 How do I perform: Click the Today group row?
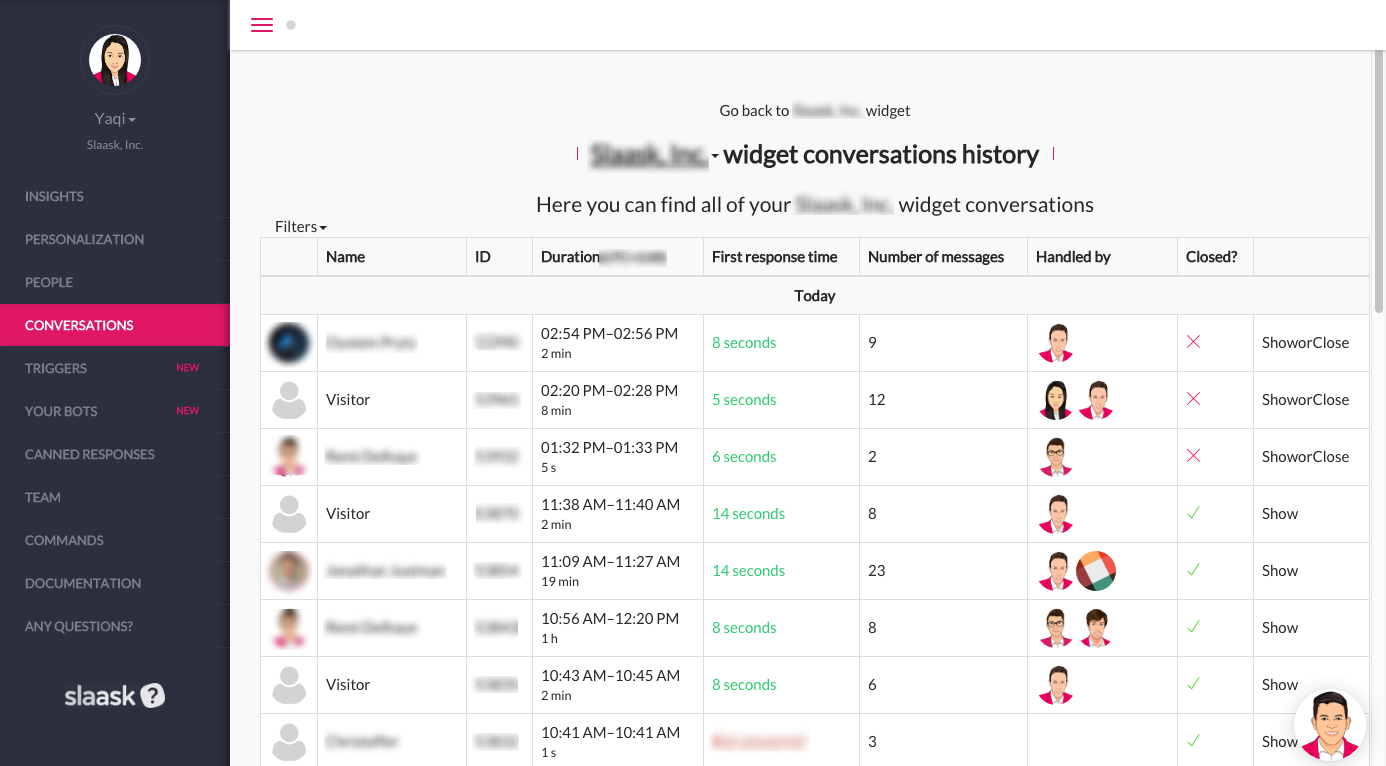pos(815,296)
